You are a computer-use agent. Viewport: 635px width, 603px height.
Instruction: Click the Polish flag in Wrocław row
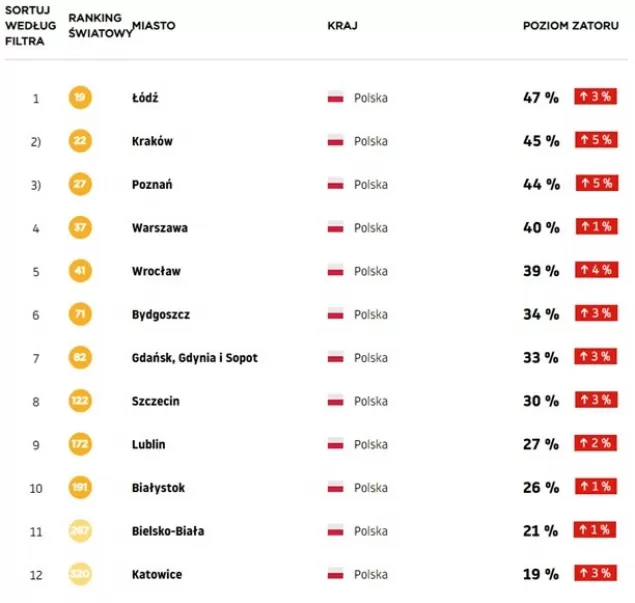(335, 271)
